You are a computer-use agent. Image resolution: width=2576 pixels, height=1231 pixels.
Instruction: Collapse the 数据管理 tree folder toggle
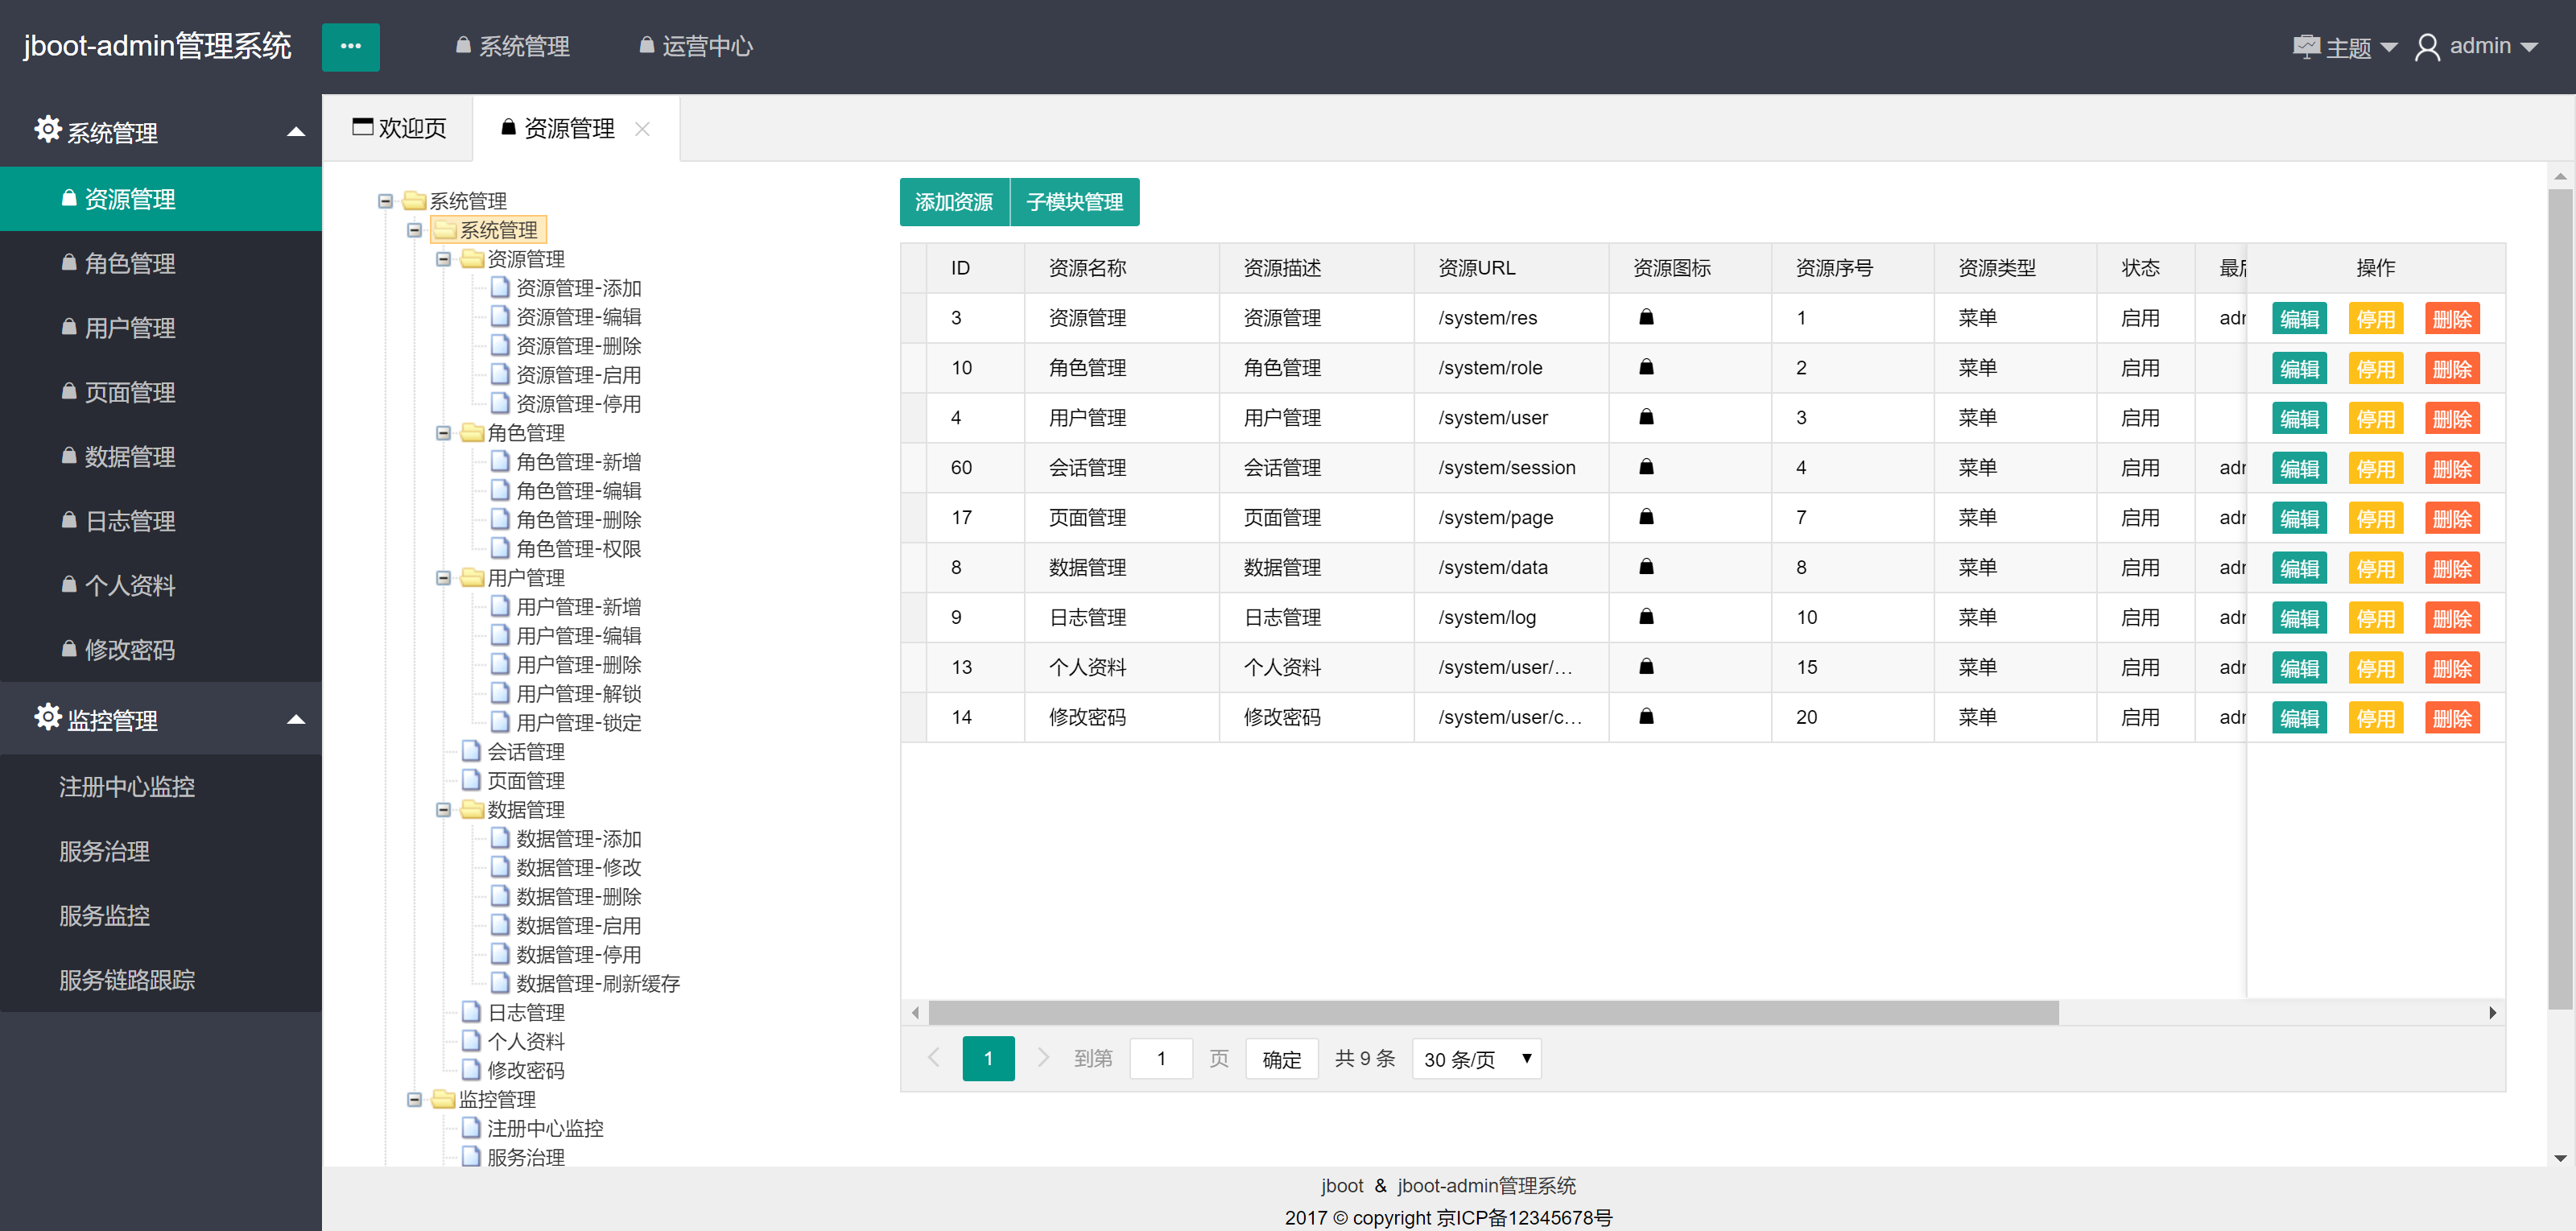tap(443, 810)
